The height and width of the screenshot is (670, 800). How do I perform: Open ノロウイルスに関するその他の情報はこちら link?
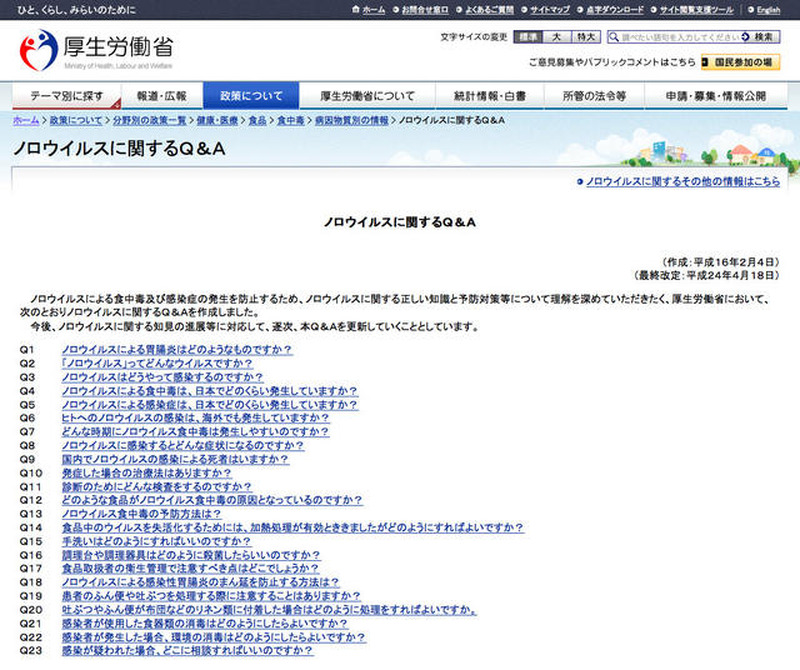(x=682, y=182)
